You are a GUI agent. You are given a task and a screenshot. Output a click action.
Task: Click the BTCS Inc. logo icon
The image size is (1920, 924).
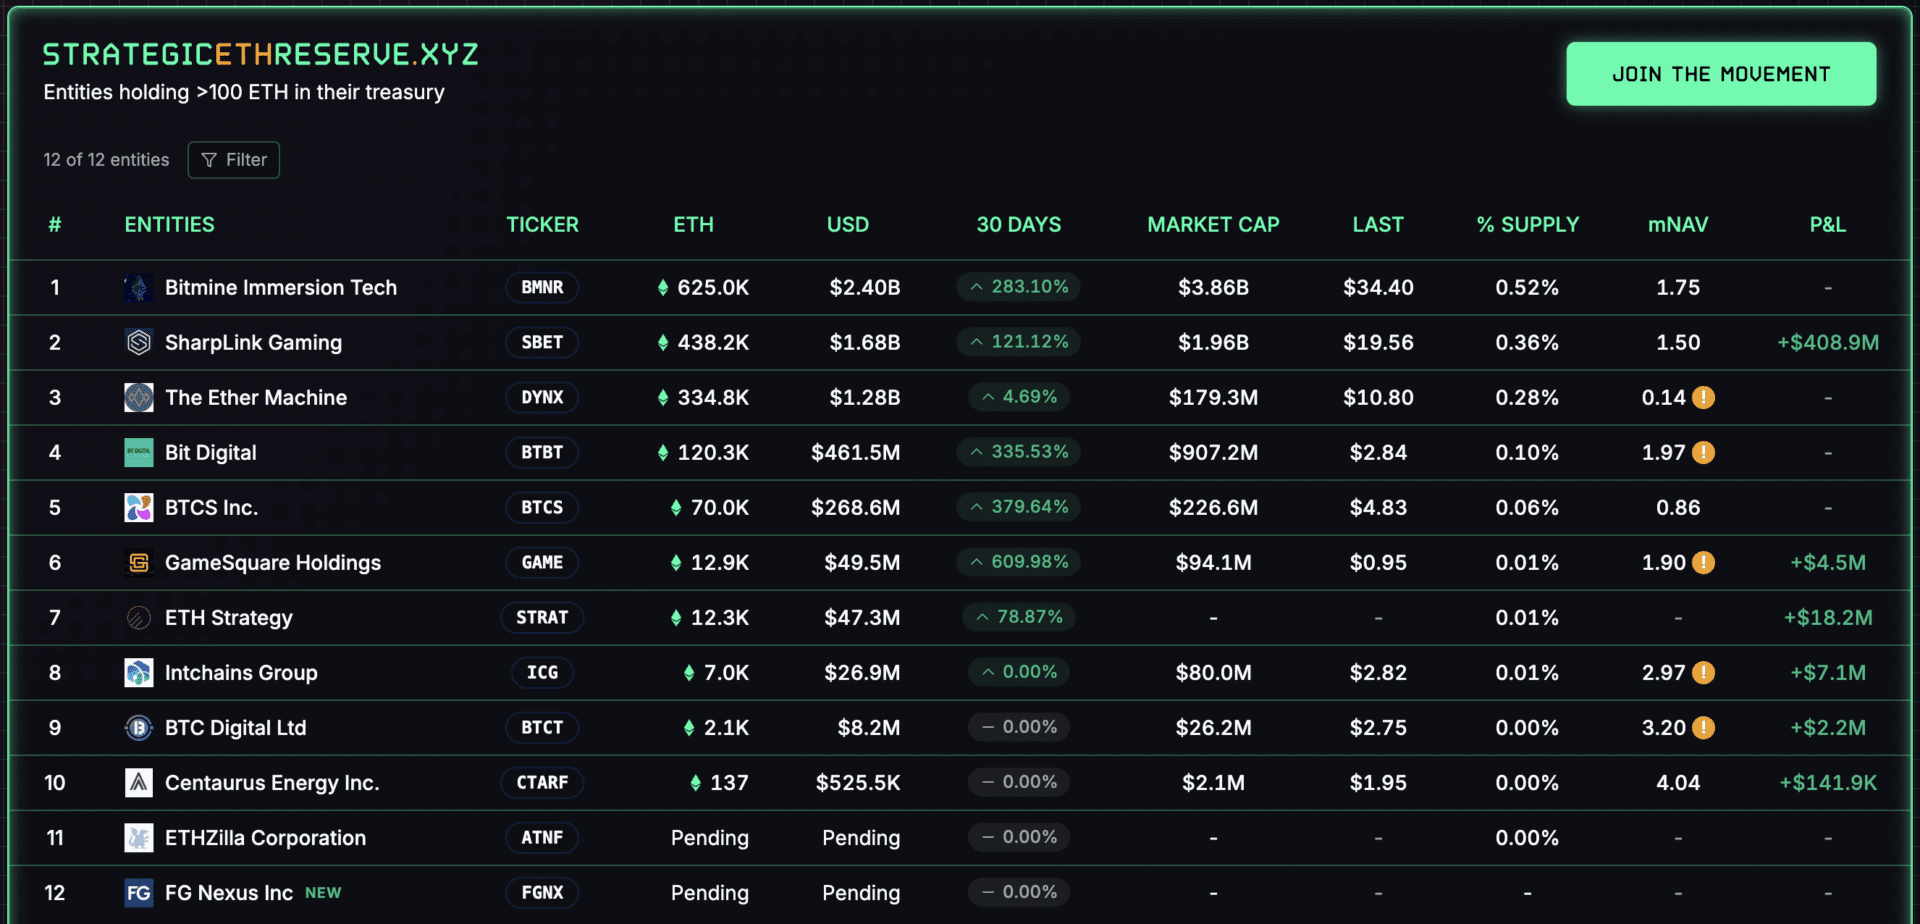tap(139, 508)
